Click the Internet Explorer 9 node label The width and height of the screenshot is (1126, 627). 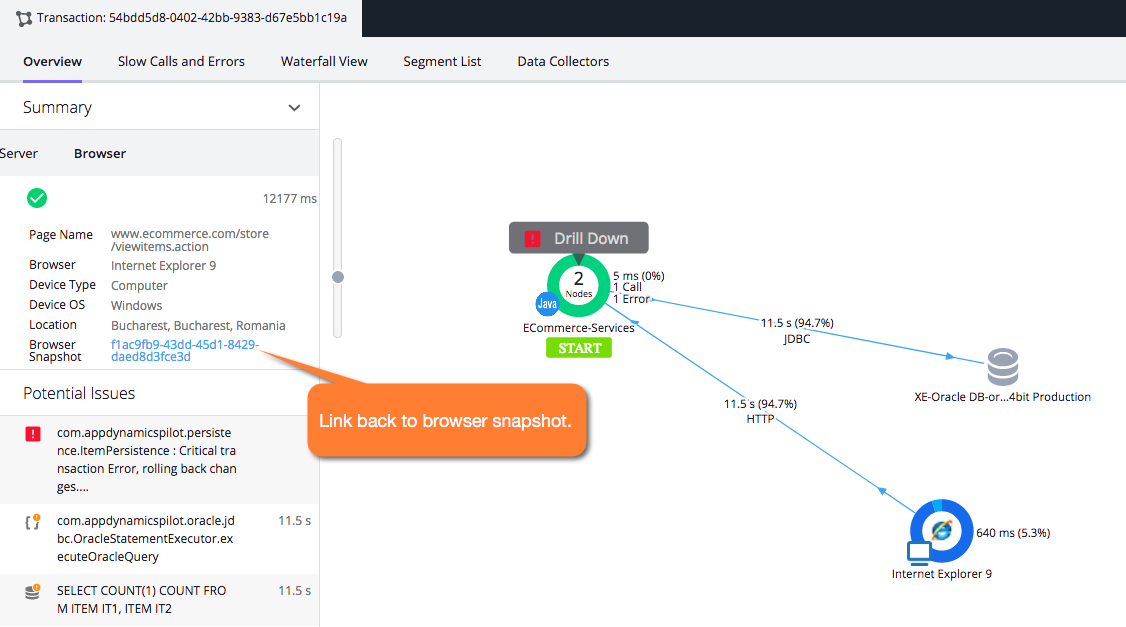(941, 574)
